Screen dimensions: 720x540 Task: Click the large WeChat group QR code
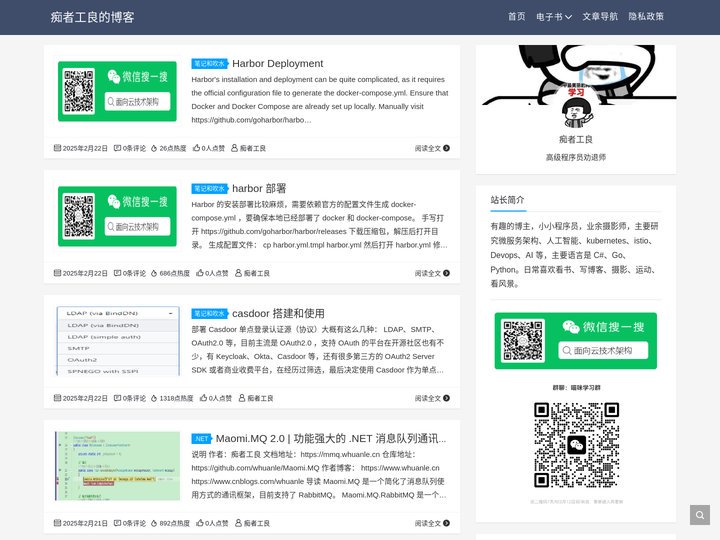pos(576,444)
